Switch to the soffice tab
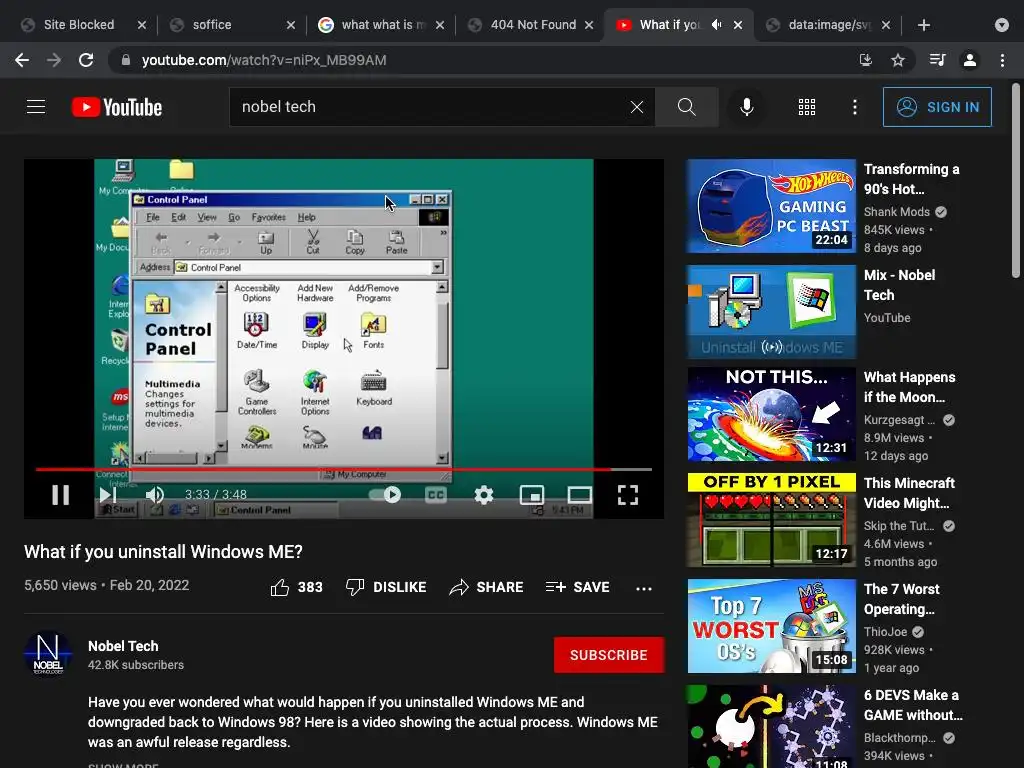 (x=212, y=25)
